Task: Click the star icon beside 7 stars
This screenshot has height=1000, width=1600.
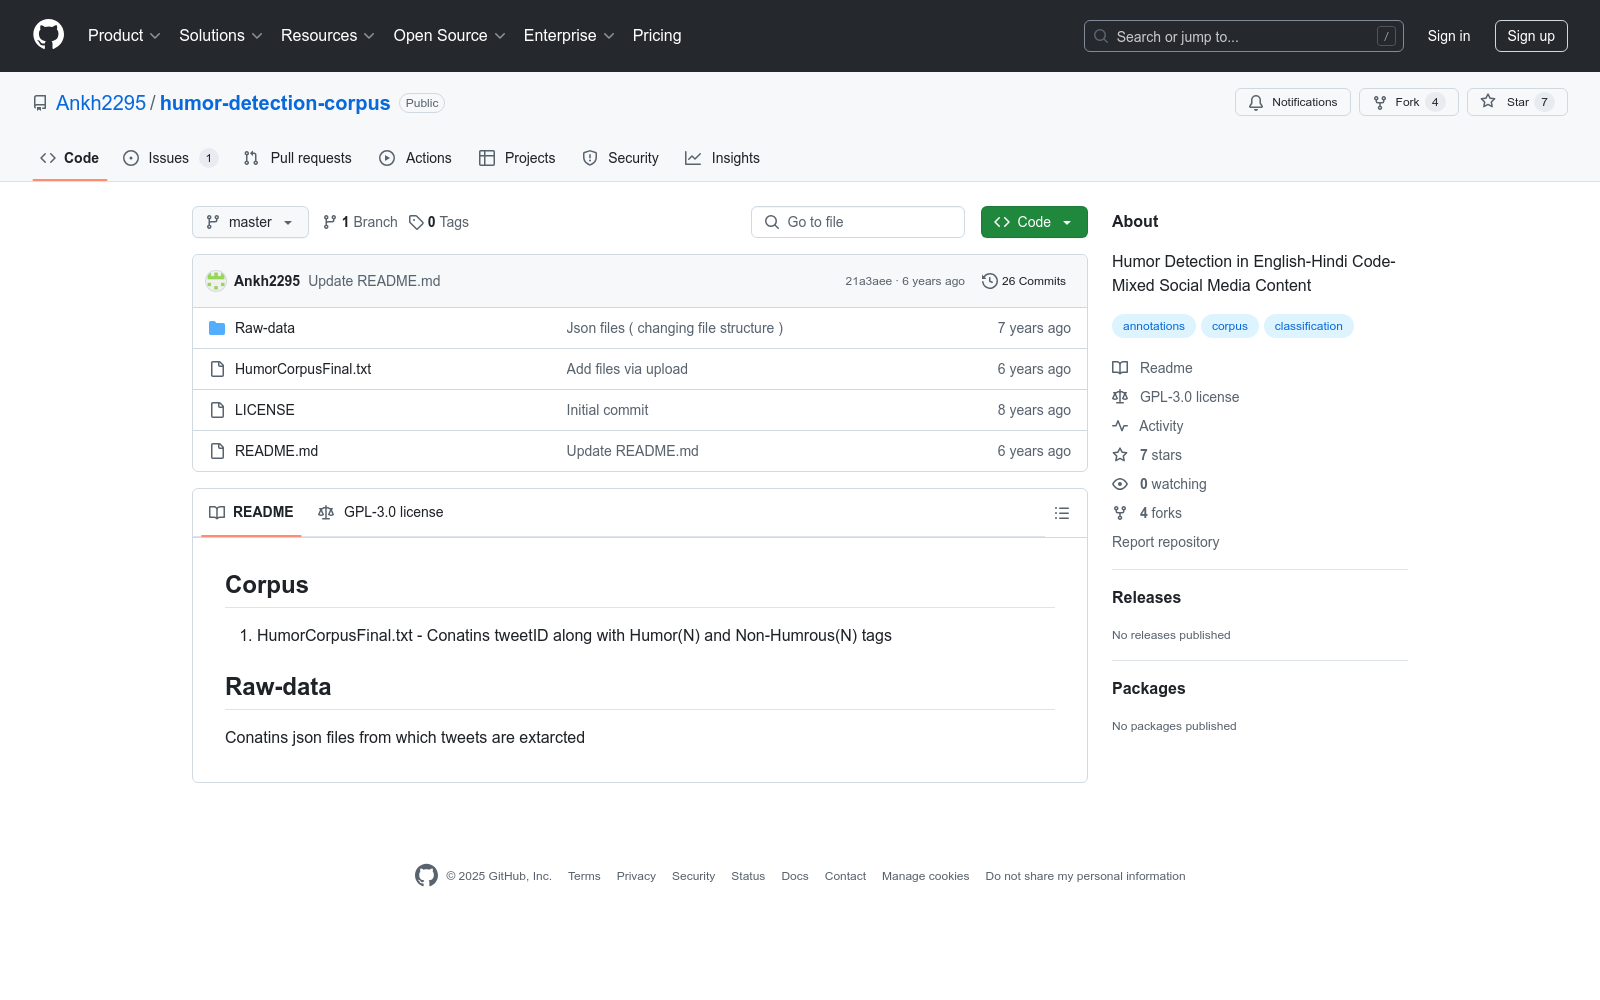Action: coord(1120,455)
